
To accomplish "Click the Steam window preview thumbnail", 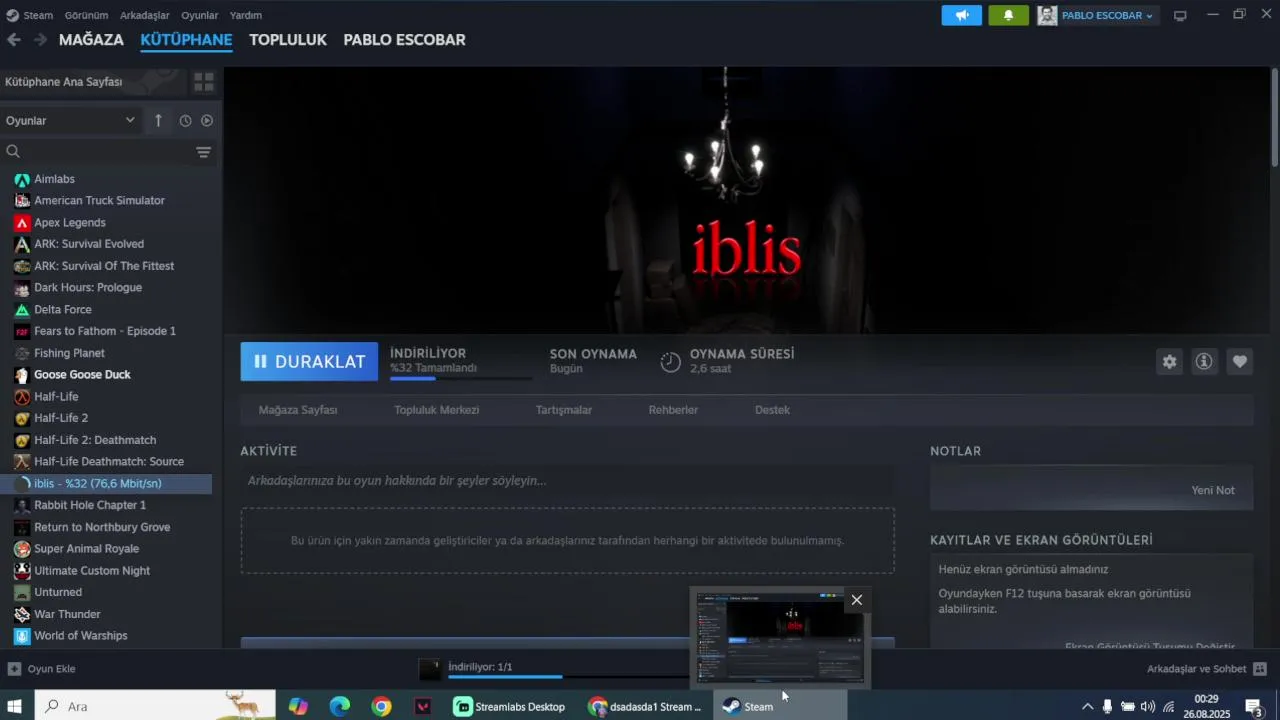I will (780, 638).
